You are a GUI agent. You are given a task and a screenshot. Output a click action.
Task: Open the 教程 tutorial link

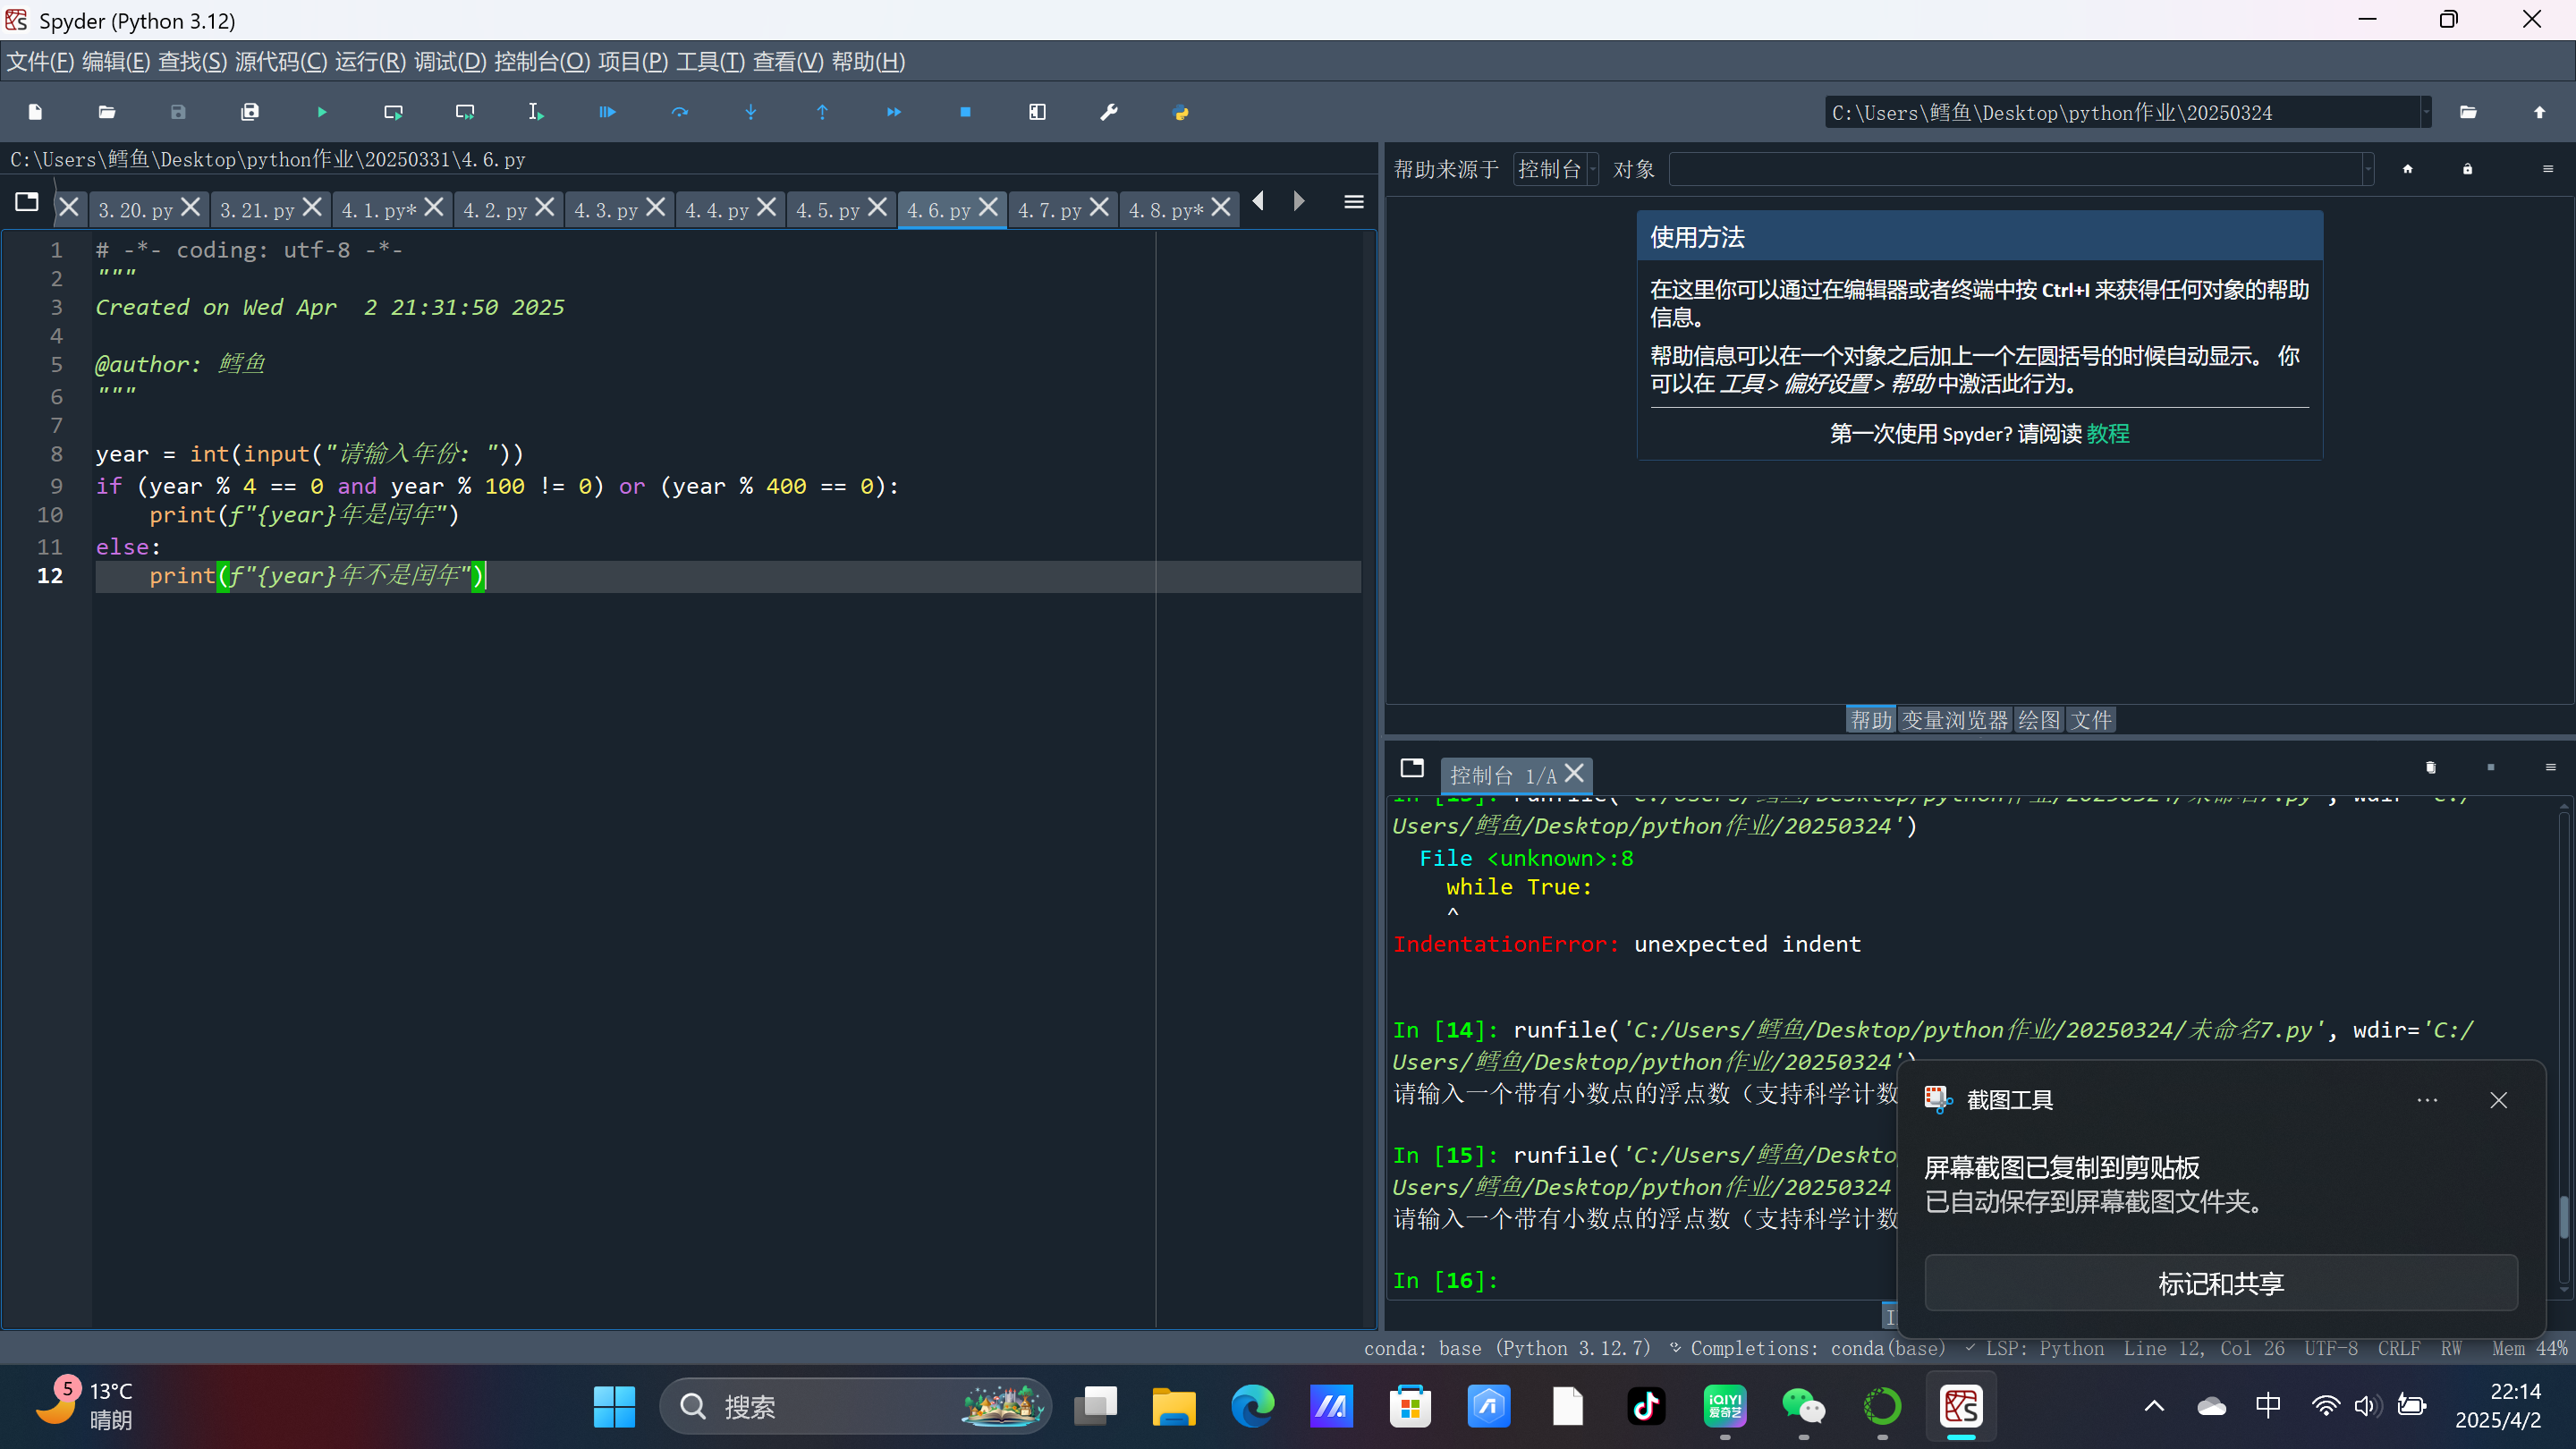click(x=2108, y=433)
